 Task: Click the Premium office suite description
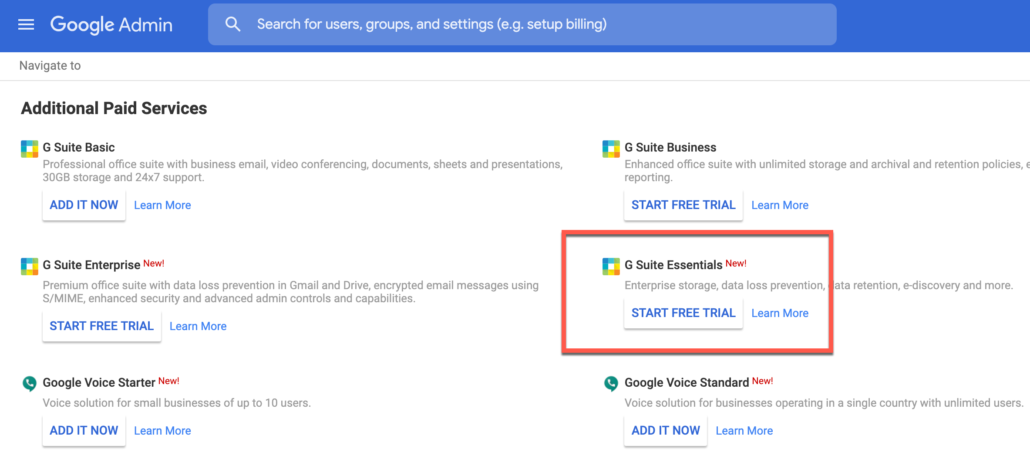(x=290, y=292)
